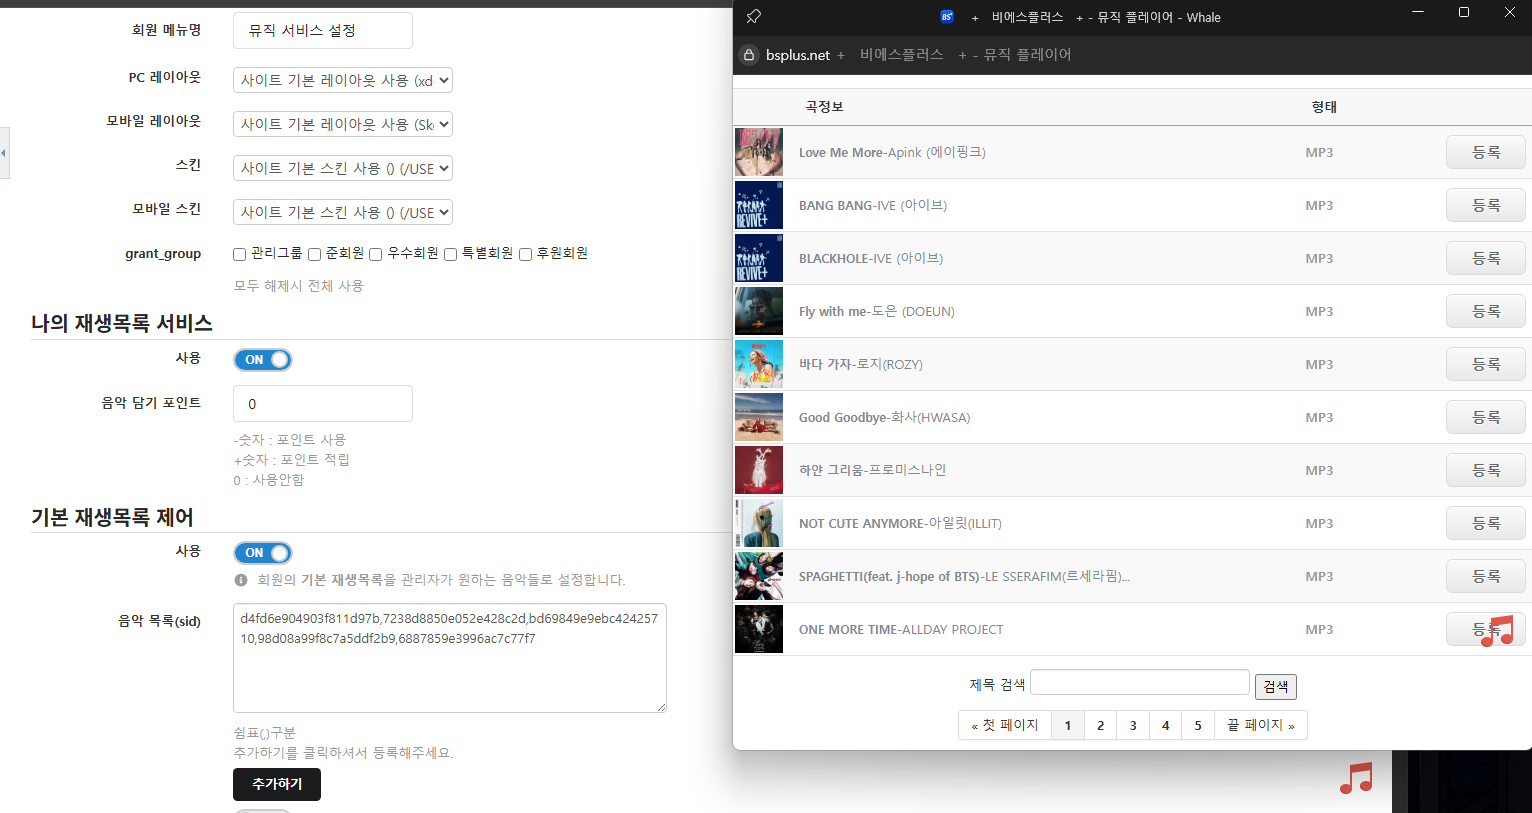Select the Love Me More-Apink song title

click(892, 152)
